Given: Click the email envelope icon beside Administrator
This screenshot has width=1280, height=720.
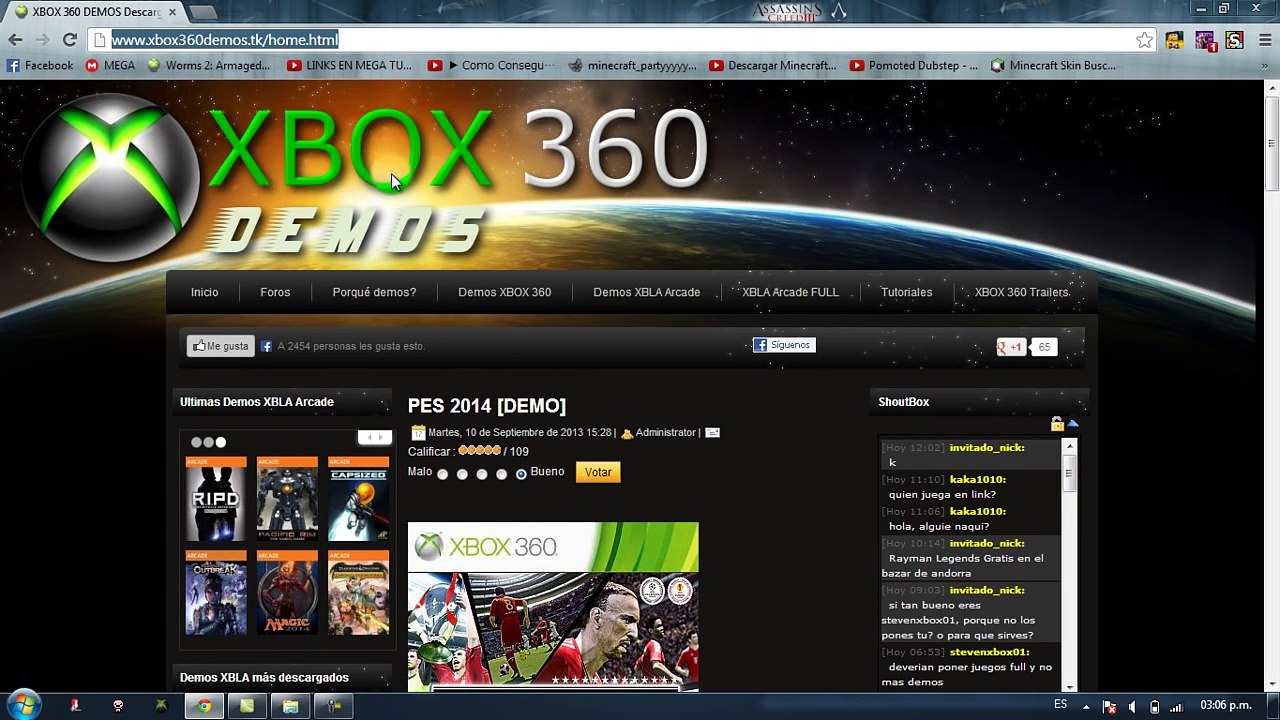Looking at the screenshot, I should [x=712, y=433].
